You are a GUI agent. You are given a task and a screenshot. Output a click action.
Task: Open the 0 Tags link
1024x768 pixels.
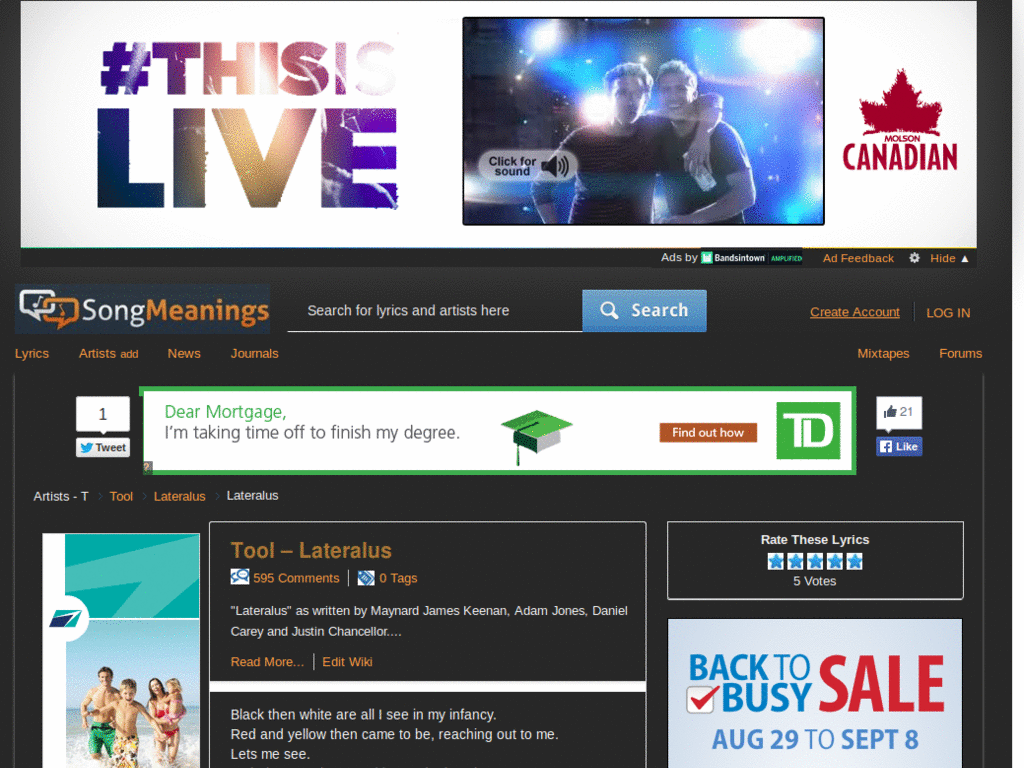(398, 578)
